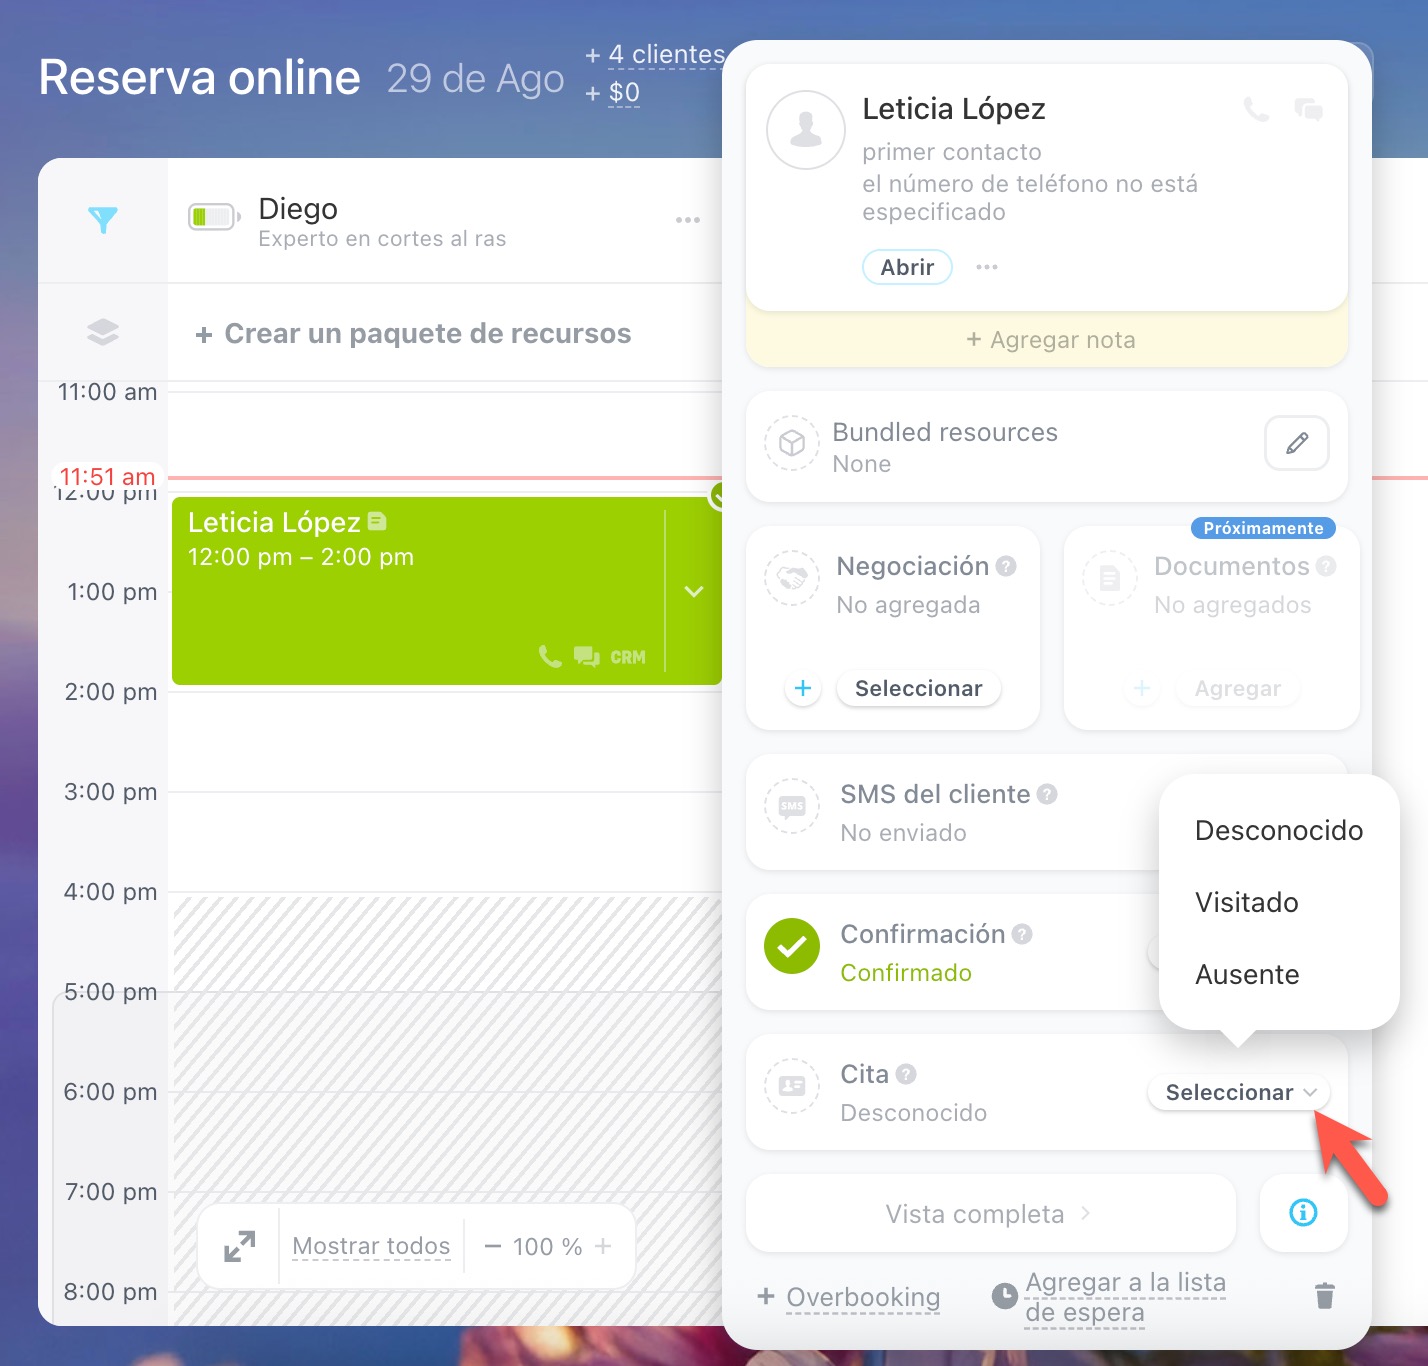This screenshot has width=1428, height=1366.
Task: Click chat icon on green appointment
Action: pyautogui.click(x=587, y=656)
